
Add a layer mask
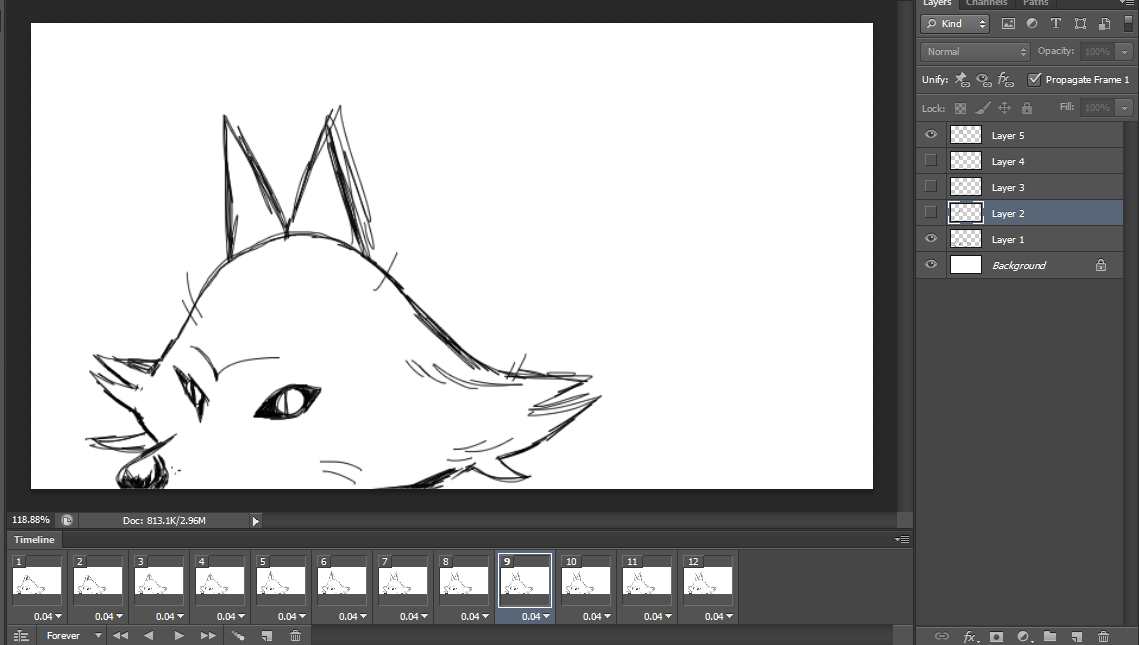tap(997, 636)
